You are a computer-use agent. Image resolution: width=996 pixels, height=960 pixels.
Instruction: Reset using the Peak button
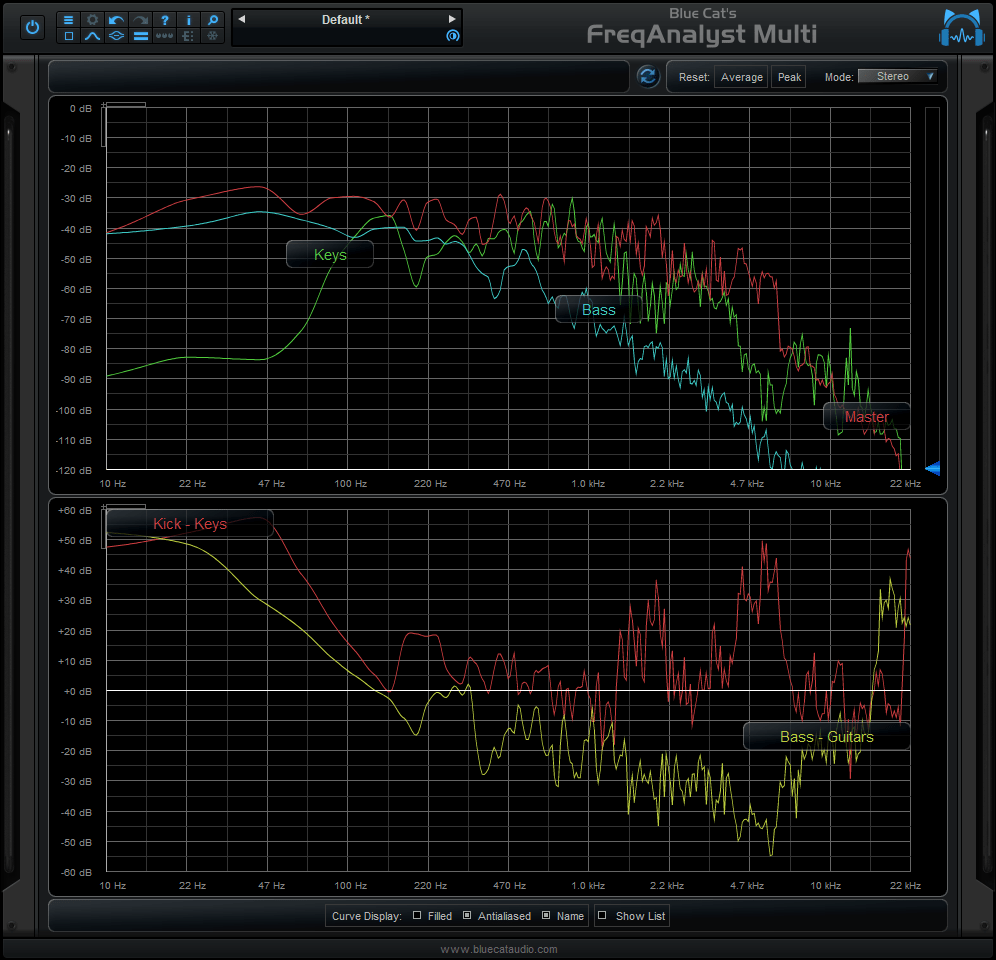[788, 76]
